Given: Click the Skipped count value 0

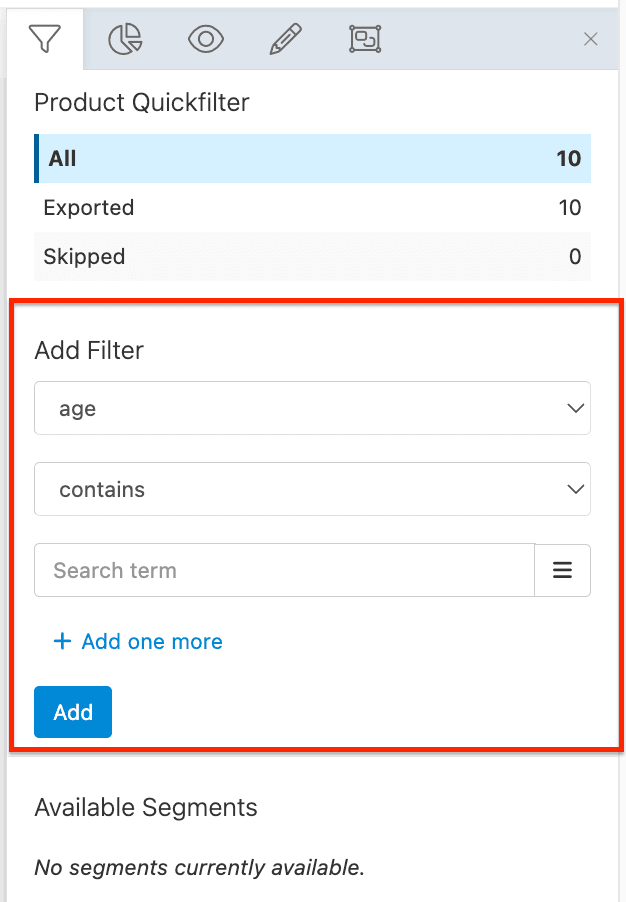Looking at the screenshot, I should click(x=575, y=257).
